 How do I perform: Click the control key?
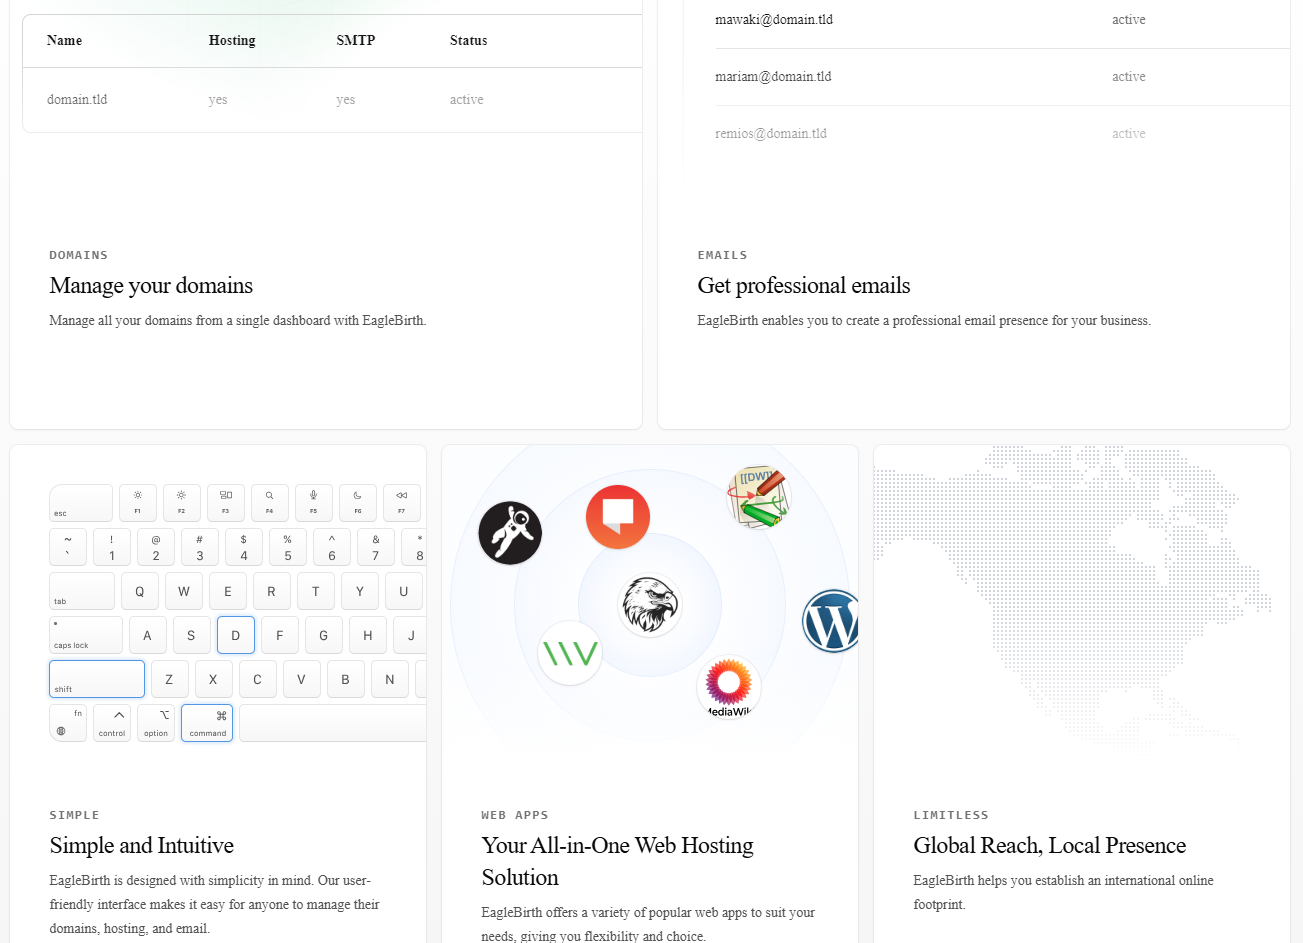click(x=112, y=723)
